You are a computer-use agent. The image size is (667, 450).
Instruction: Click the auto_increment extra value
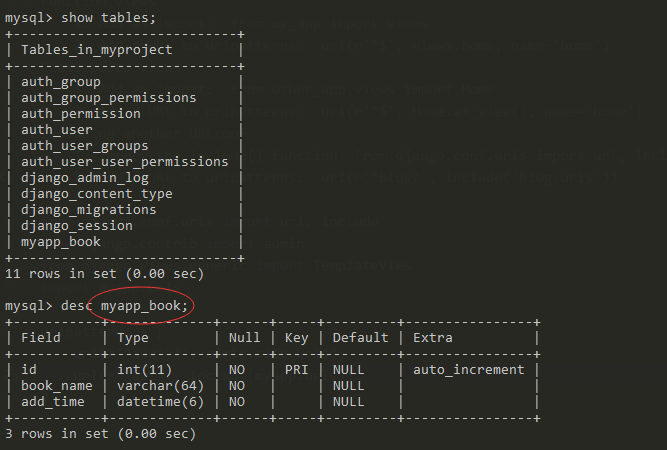point(468,369)
